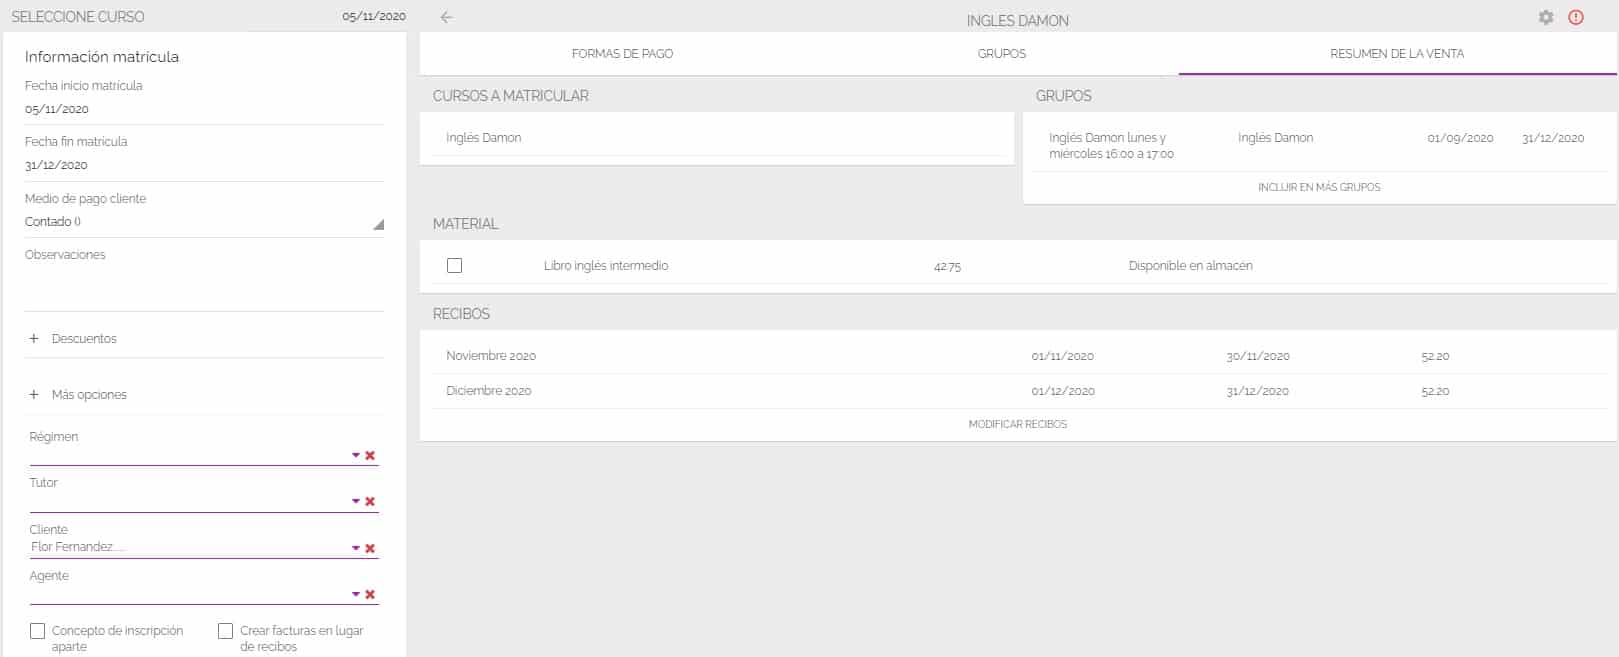Screen dimensions: 1619x657
Task: Go back with the left arrow icon
Action: point(447,17)
